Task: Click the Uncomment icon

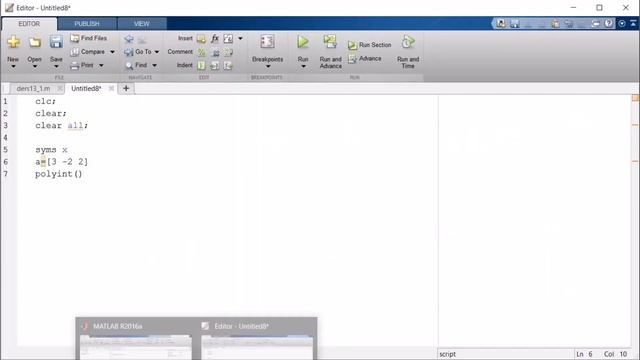Action: [x=215, y=52]
